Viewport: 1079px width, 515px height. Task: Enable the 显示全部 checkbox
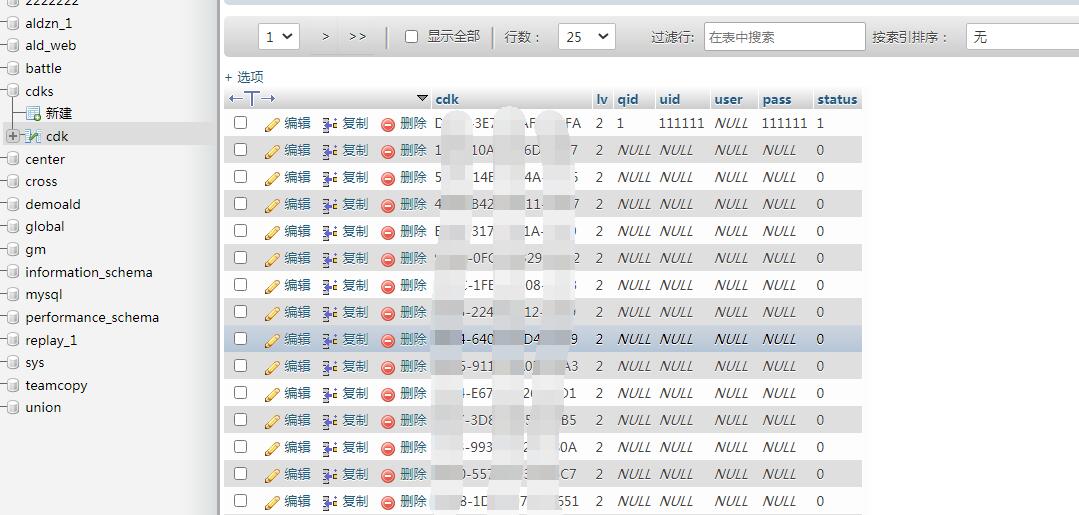point(411,37)
